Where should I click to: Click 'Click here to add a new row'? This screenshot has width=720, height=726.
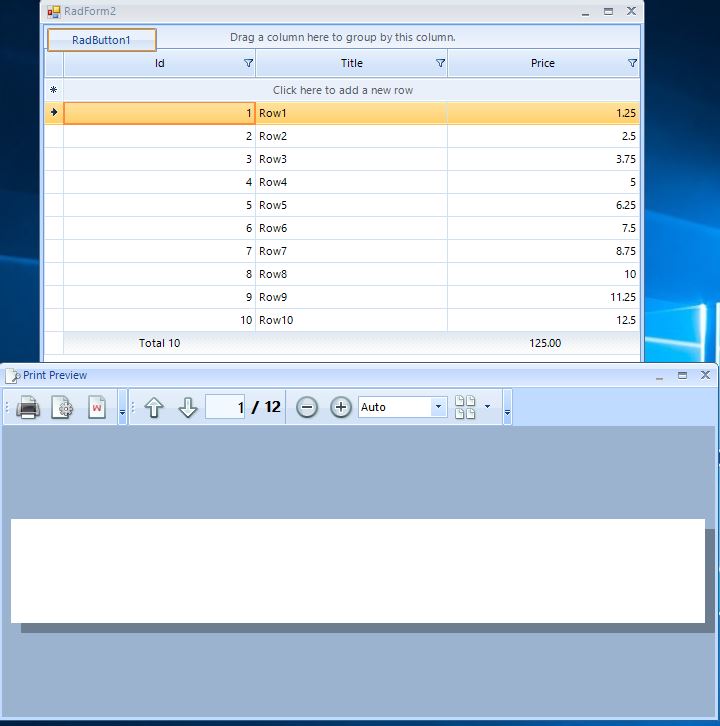[343, 90]
